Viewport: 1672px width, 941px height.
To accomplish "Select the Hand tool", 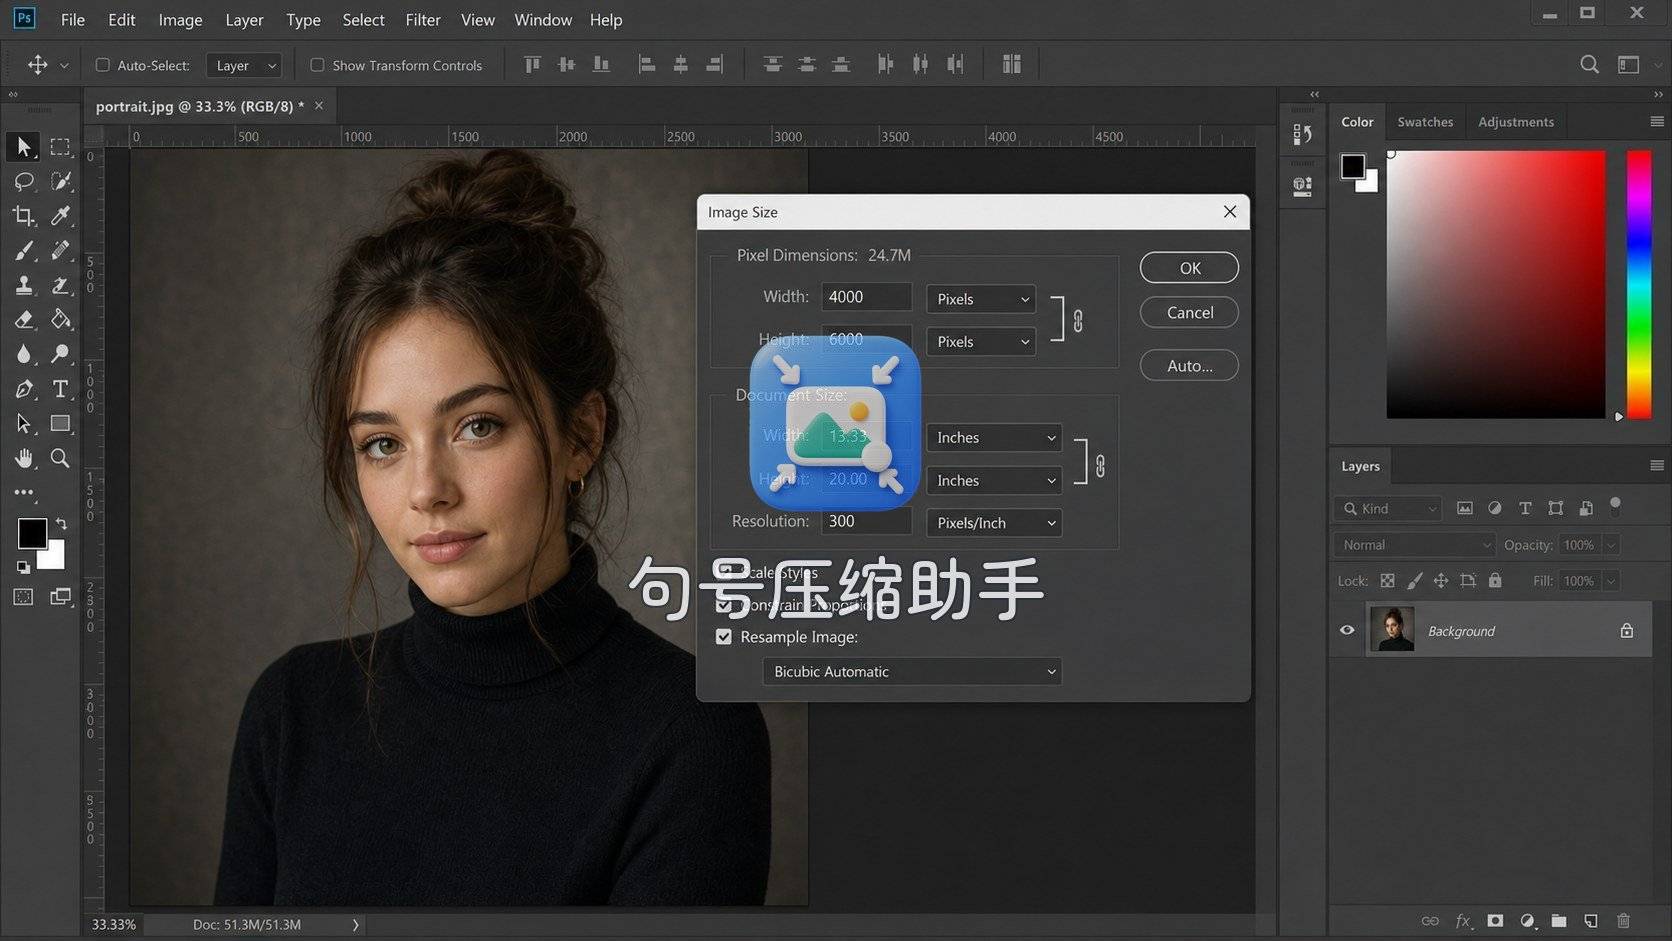I will pyautogui.click(x=24, y=458).
